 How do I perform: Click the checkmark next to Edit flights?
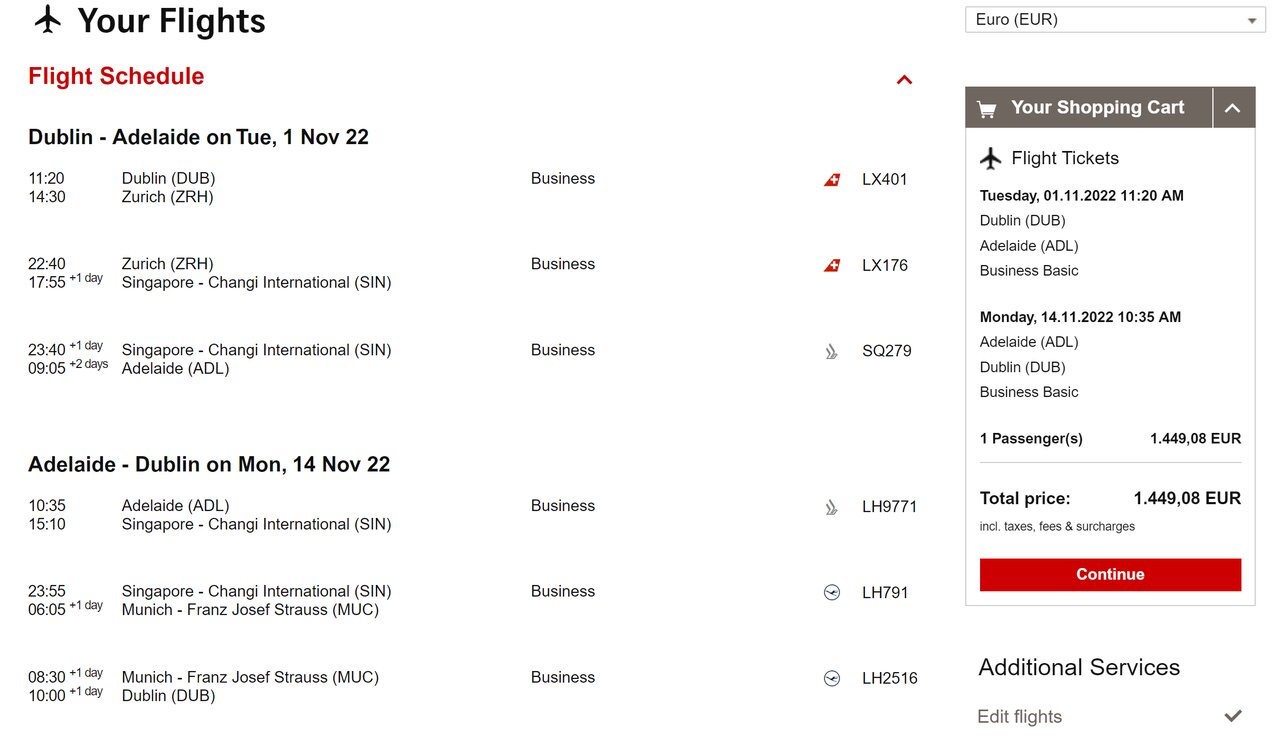pos(1233,716)
